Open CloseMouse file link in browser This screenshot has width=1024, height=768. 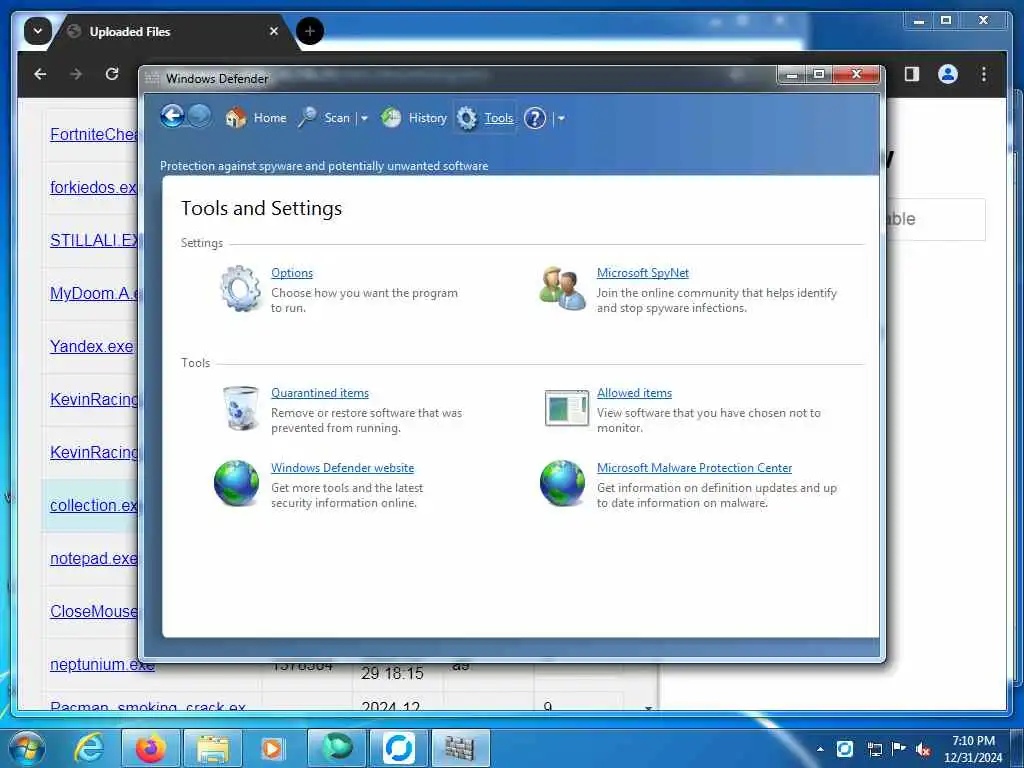point(95,611)
